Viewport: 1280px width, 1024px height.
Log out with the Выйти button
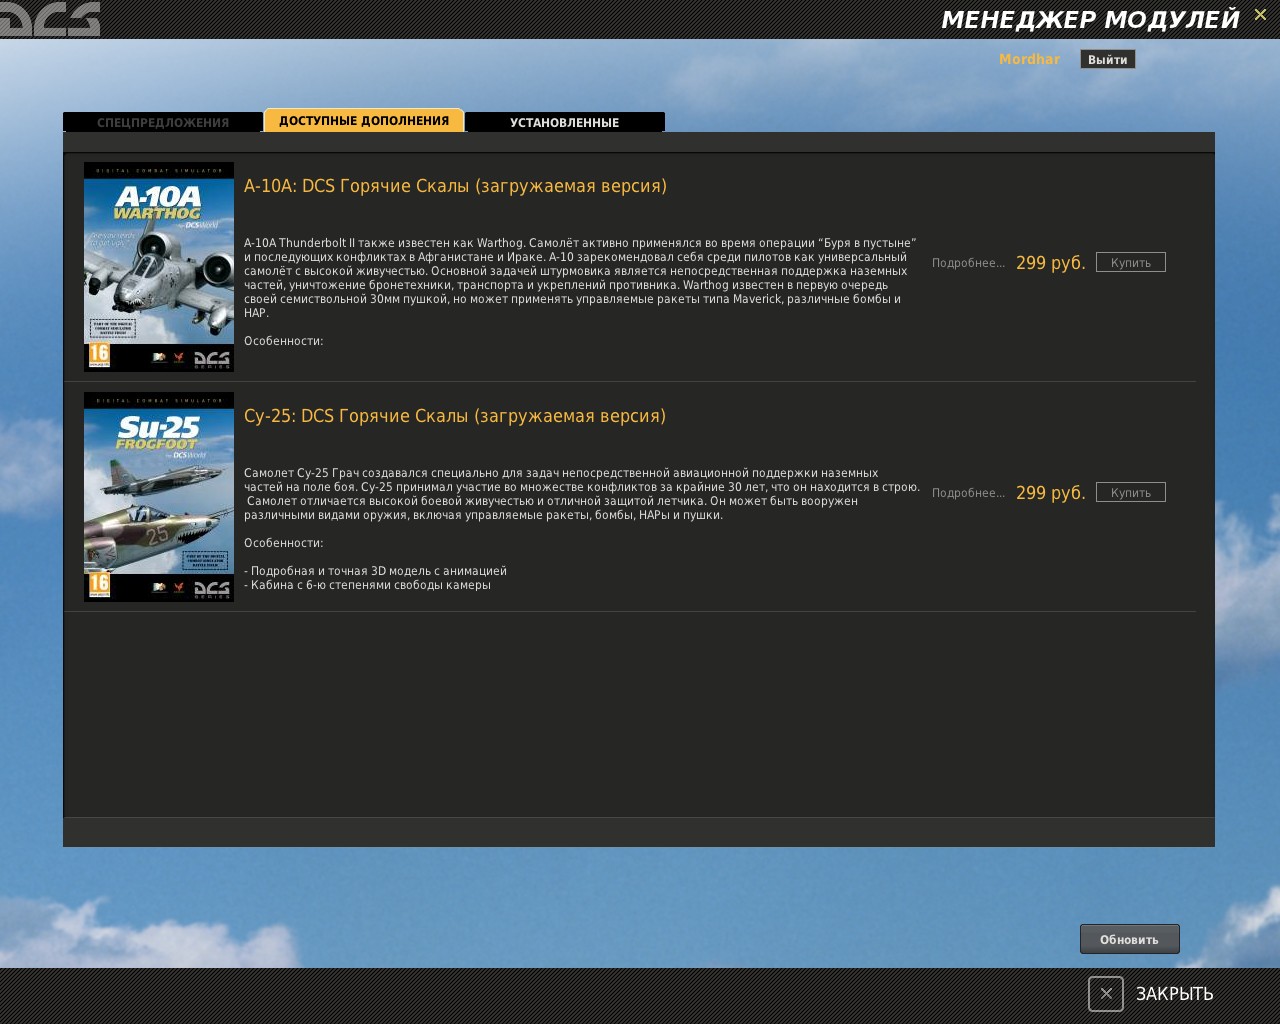1108,59
